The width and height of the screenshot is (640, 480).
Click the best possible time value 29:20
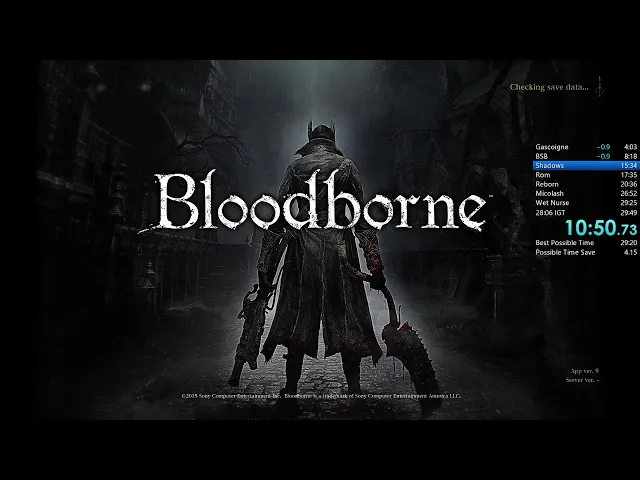[629, 243]
